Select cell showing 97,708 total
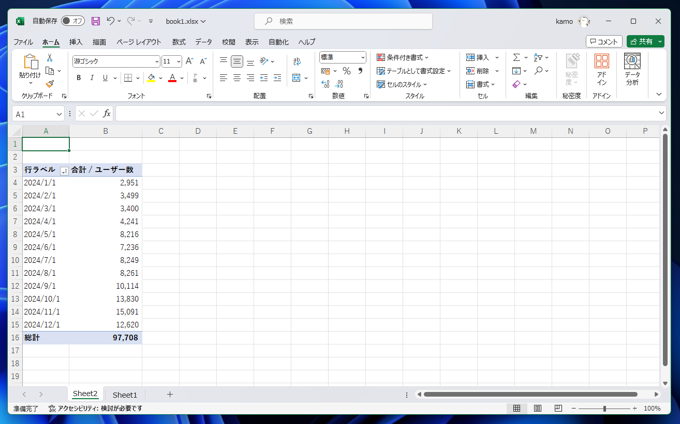The width and height of the screenshot is (680, 424). pos(105,338)
